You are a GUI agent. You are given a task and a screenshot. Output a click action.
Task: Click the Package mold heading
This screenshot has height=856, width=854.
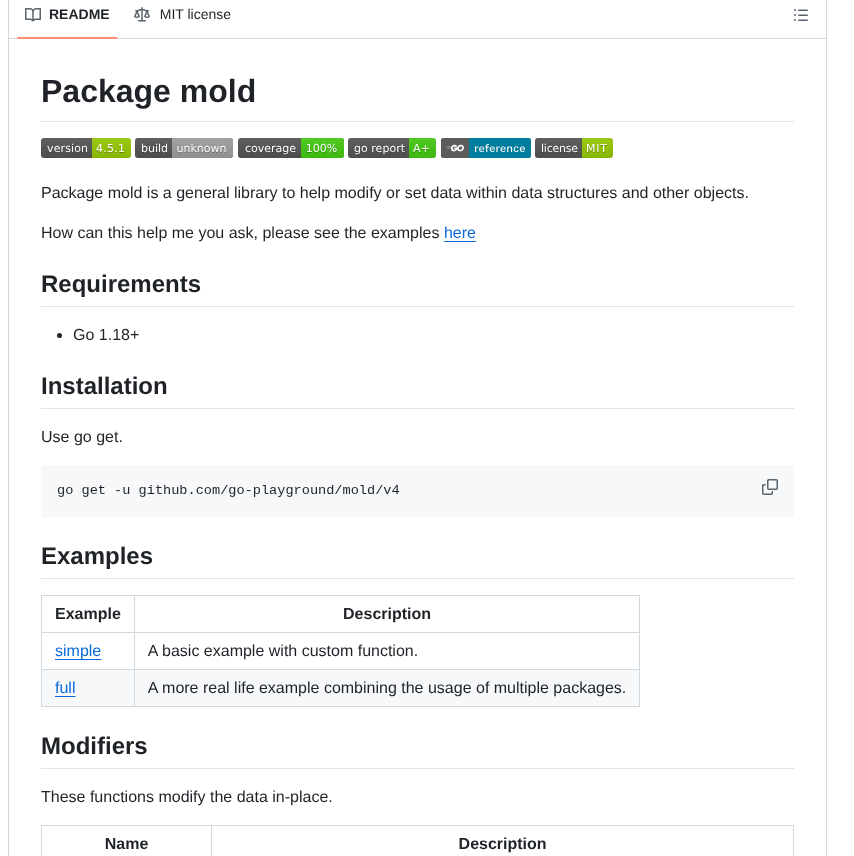click(x=148, y=91)
